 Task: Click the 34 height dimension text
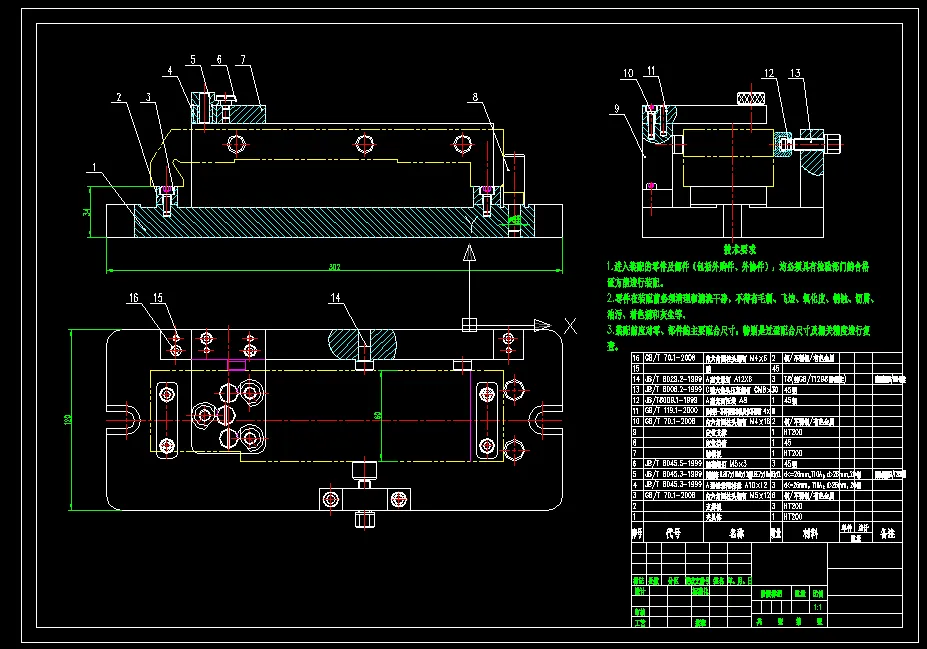87,212
